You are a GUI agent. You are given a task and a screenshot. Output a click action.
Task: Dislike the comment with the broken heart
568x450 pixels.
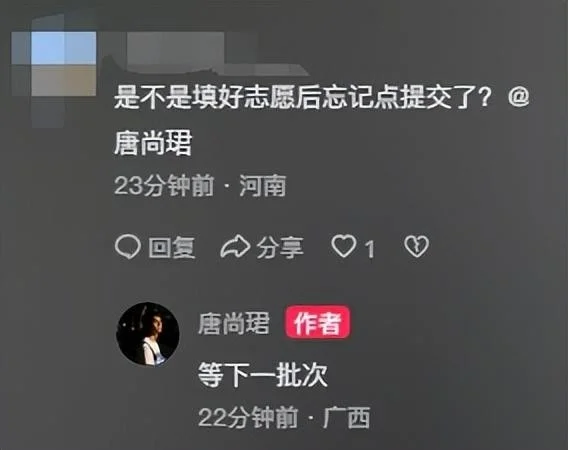click(x=417, y=246)
